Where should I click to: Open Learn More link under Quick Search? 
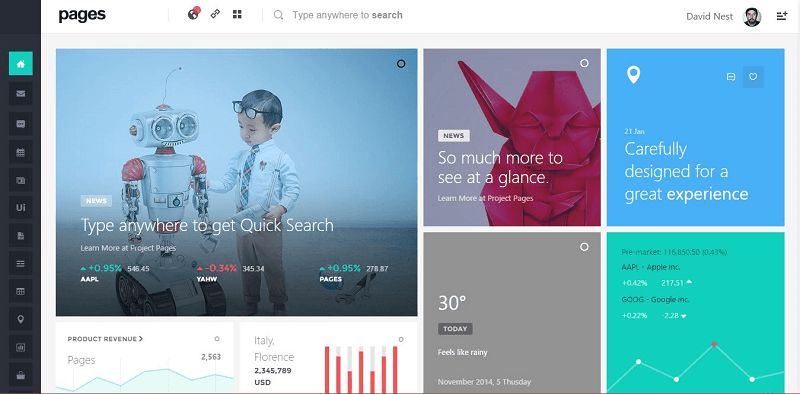(128, 248)
